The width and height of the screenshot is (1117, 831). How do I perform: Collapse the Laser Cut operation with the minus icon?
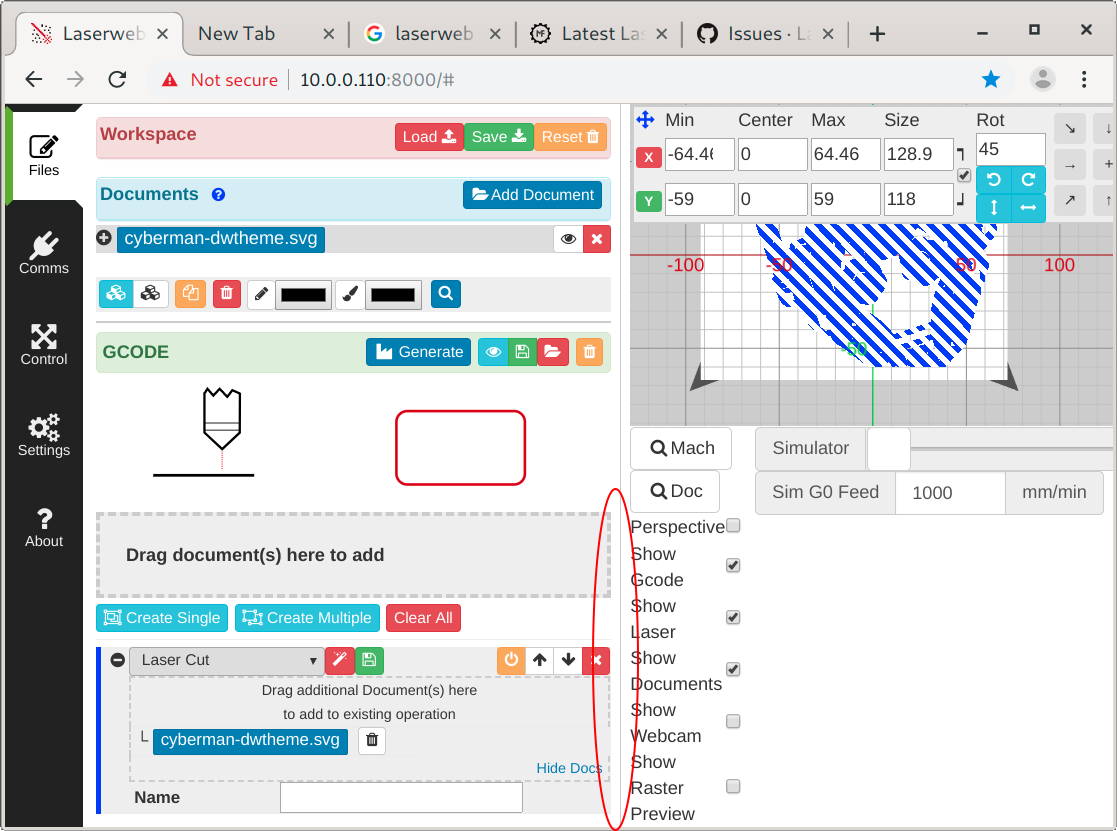coord(117,660)
